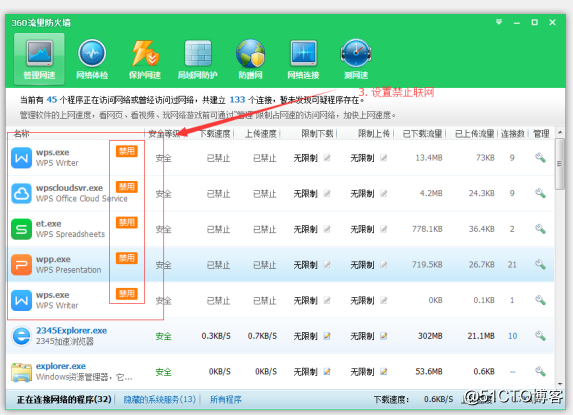Image resolution: width=573 pixels, height=415 pixels.
Task: Switch to 正在连接网络的程序(32) tab
Action: pos(64,399)
